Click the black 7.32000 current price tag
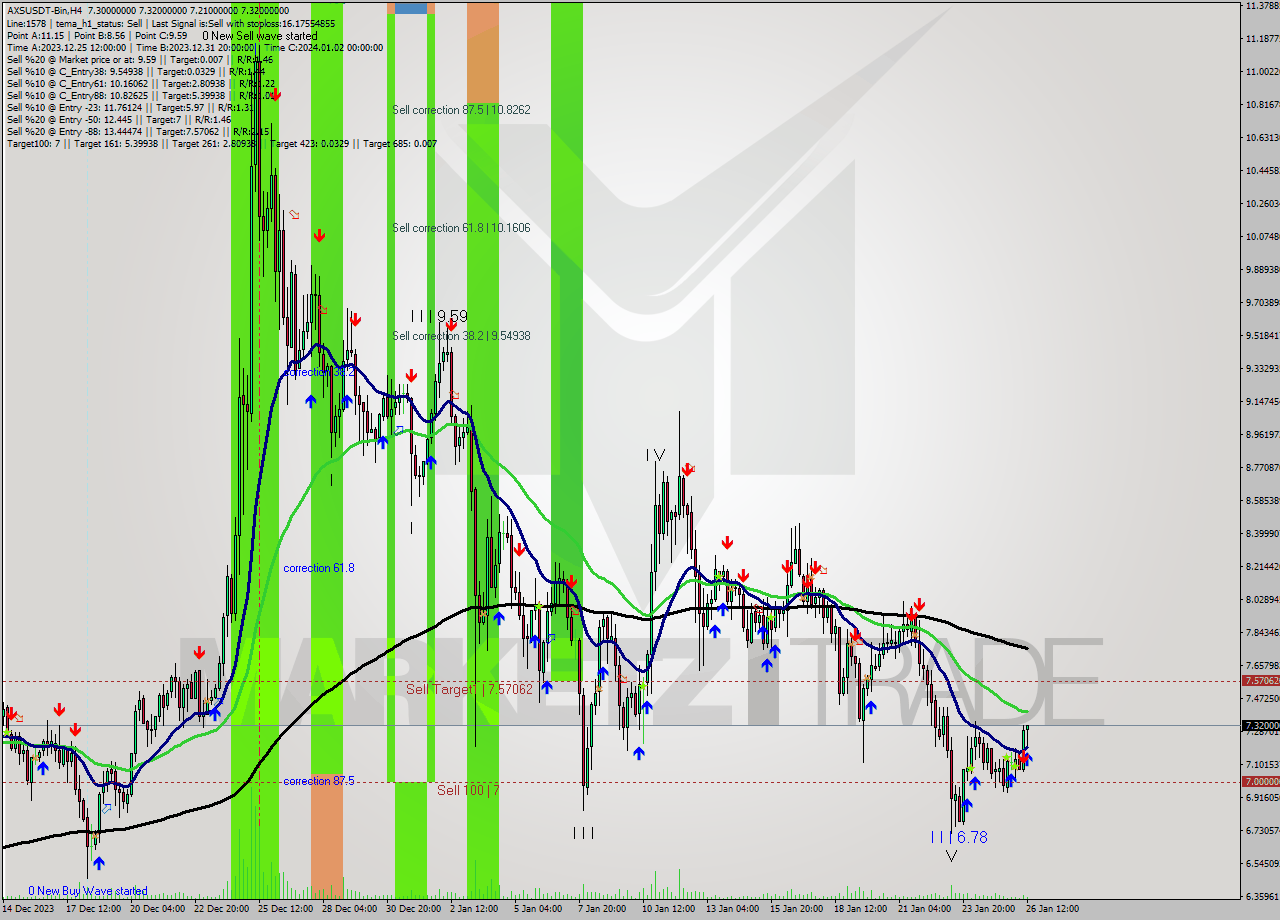This screenshot has height=920, width=1280. click(x=1258, y=726)
